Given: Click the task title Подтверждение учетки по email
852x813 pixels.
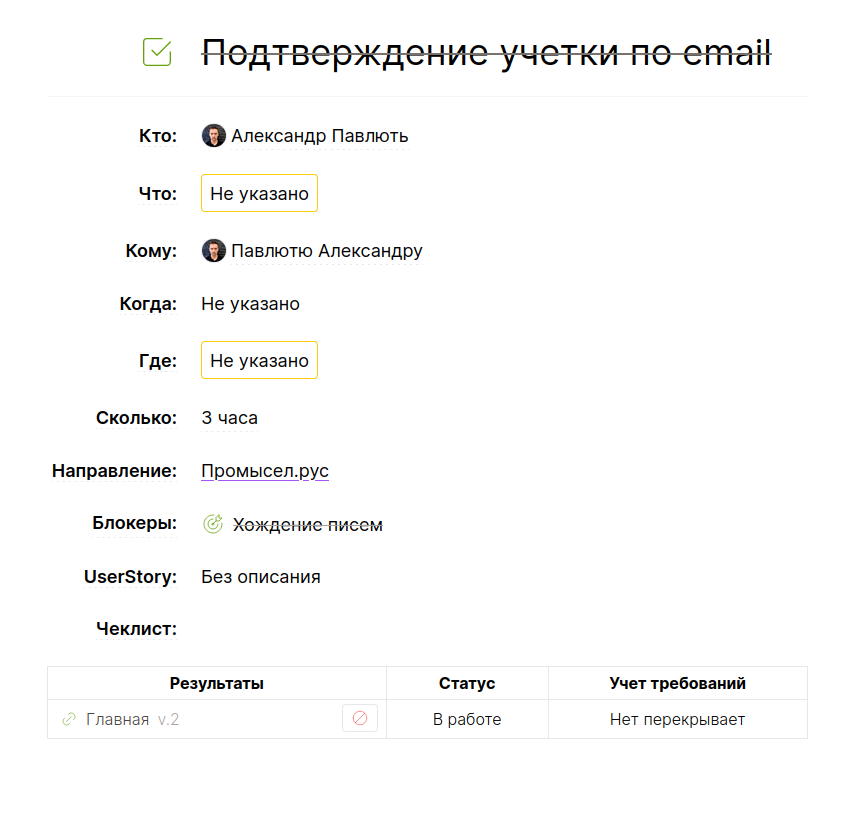Looking at the screenshot, I should 486,53.
